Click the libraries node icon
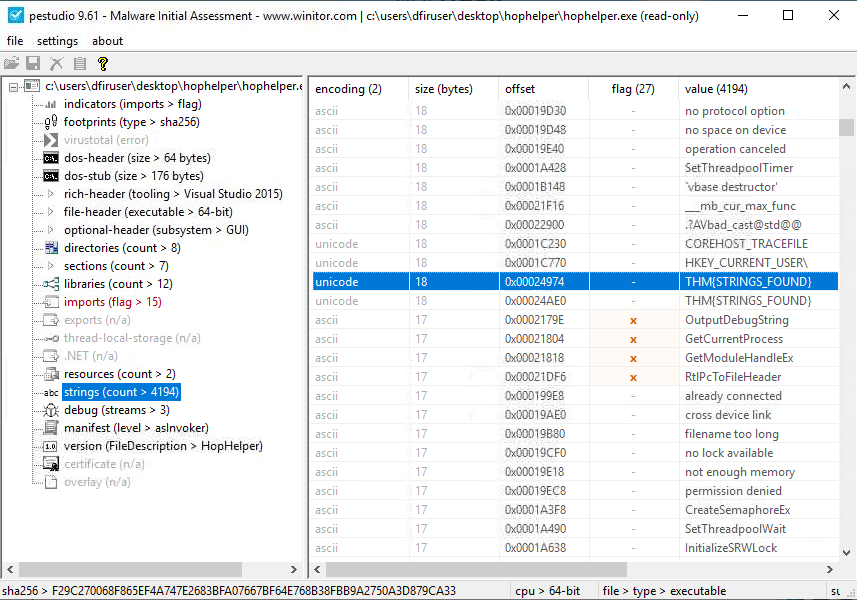The height and width of the screenshot is (600, 857). pyautogui.click(x=51, y=284)
